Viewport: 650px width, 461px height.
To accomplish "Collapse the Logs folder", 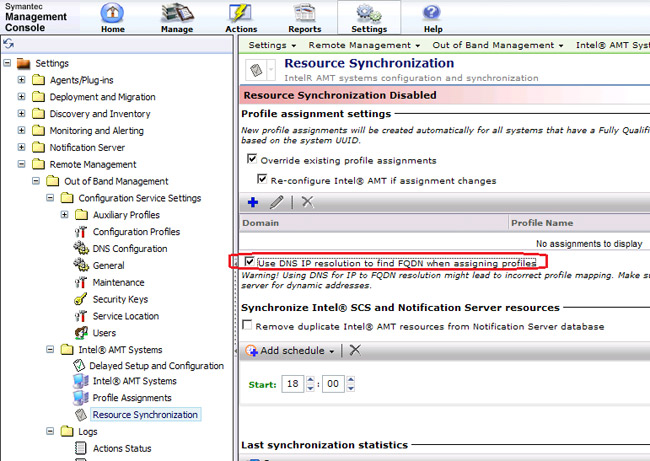I will 50,431.
